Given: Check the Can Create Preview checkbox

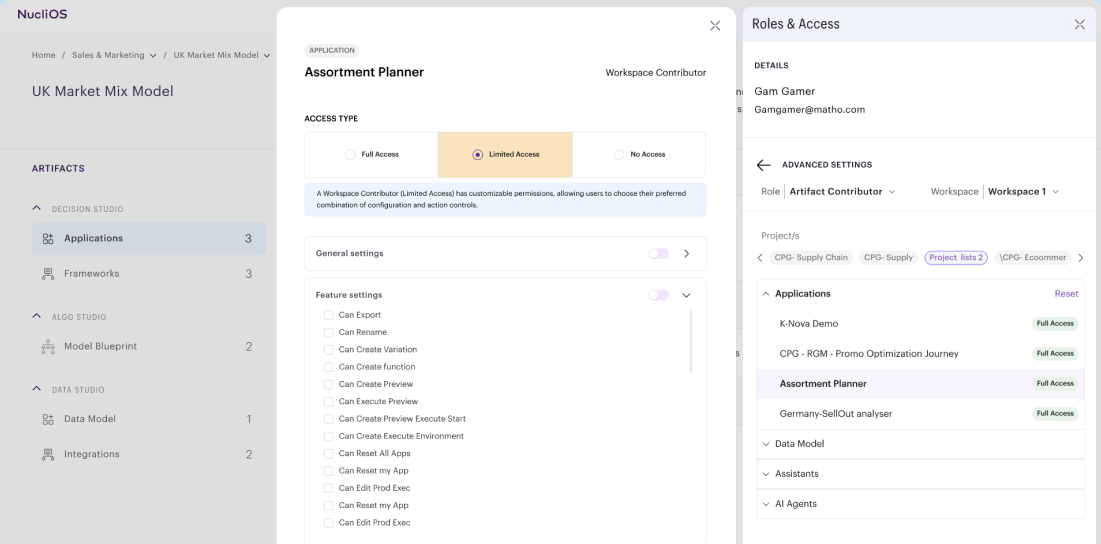Looking at the screenshot, I should pyautogui.click(x=328, y=384).
